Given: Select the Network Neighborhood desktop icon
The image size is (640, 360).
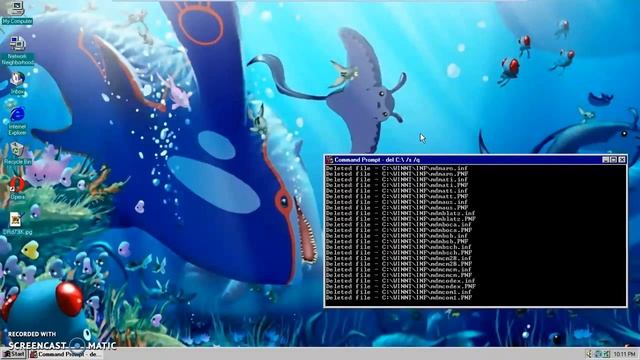Looking at the screenshot, I should [18, 51].
